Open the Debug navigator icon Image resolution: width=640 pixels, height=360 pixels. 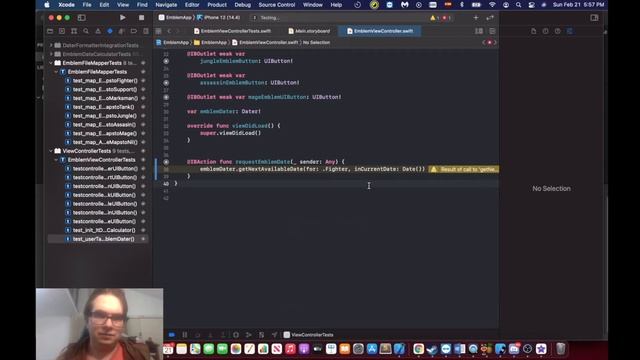point(122,31)
